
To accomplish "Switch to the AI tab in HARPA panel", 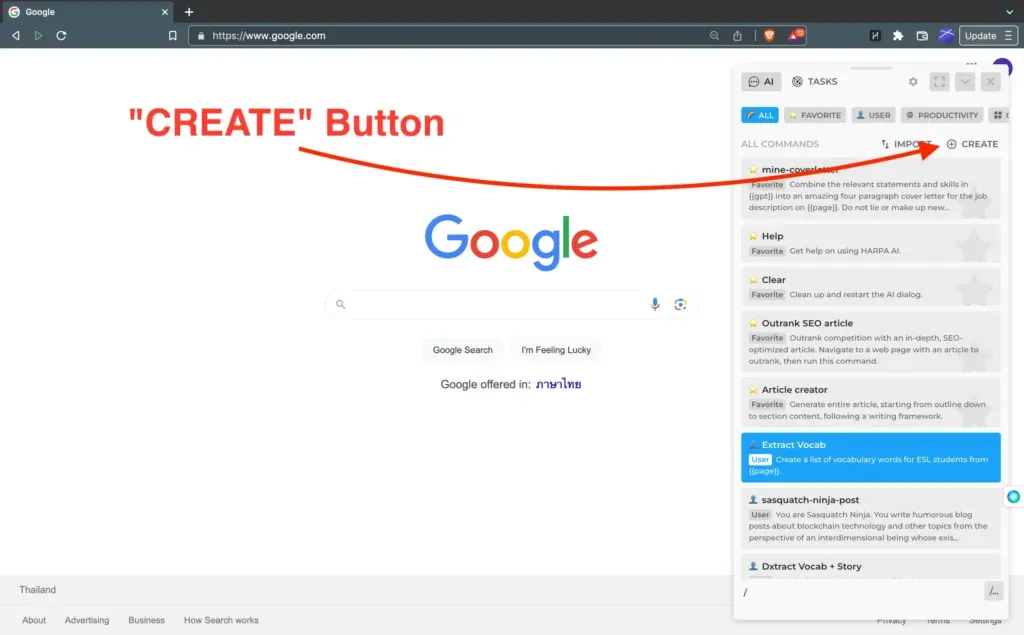I will point(761,82).
